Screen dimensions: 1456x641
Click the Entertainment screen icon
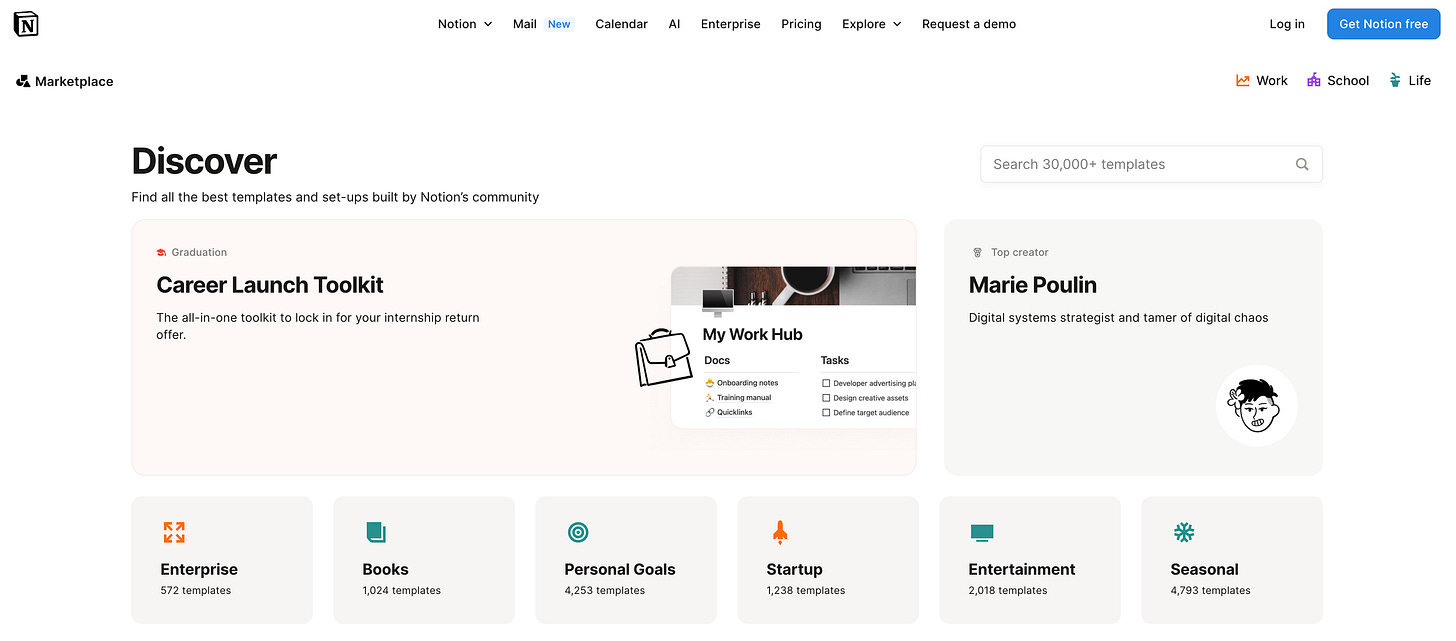point(982,533)
